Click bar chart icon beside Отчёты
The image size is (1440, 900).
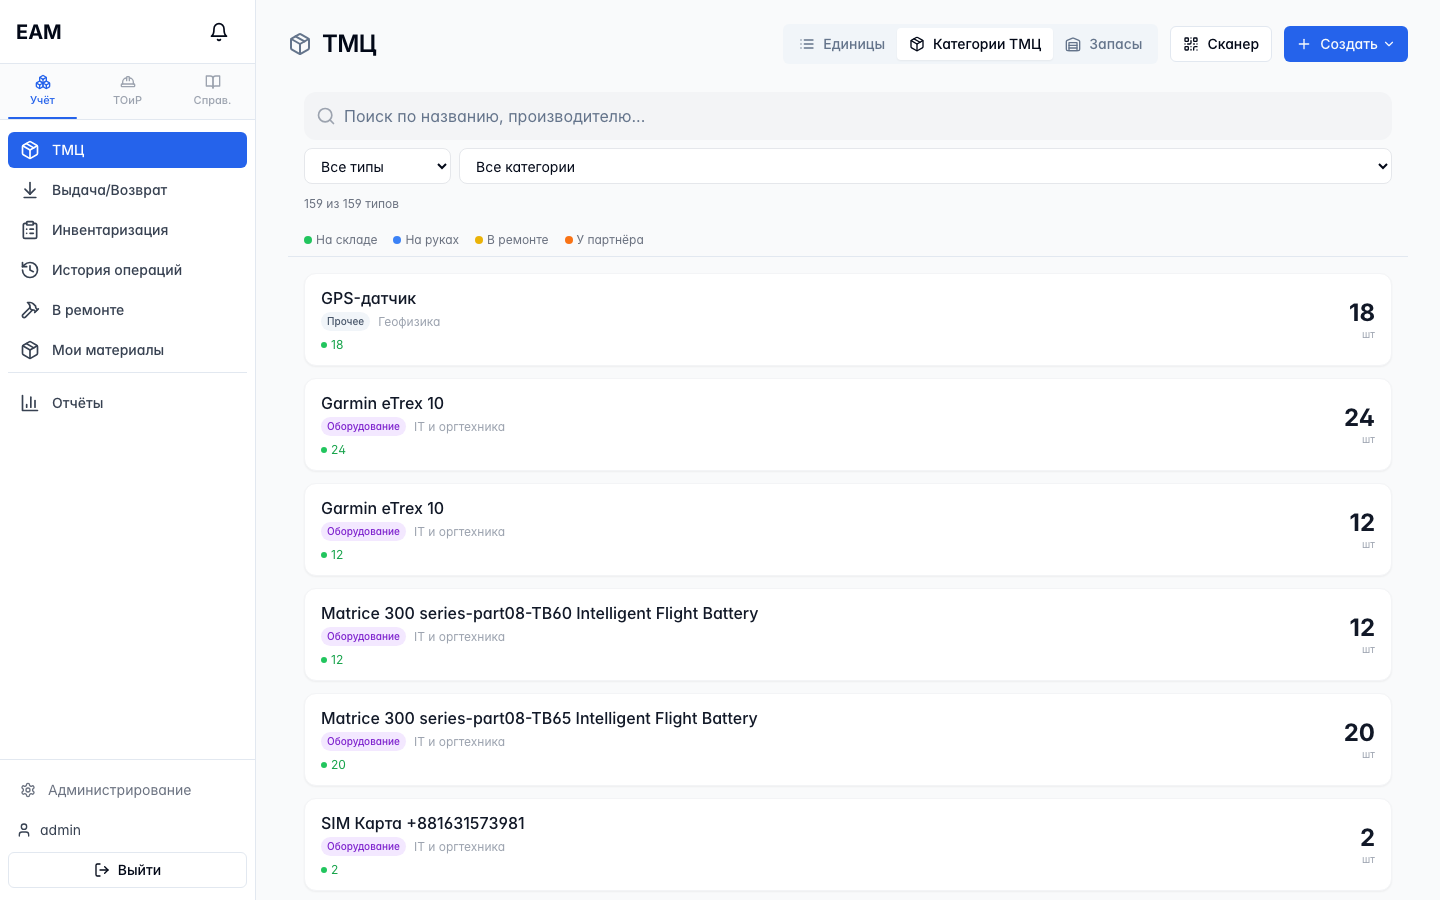click(x=30, y=403)
